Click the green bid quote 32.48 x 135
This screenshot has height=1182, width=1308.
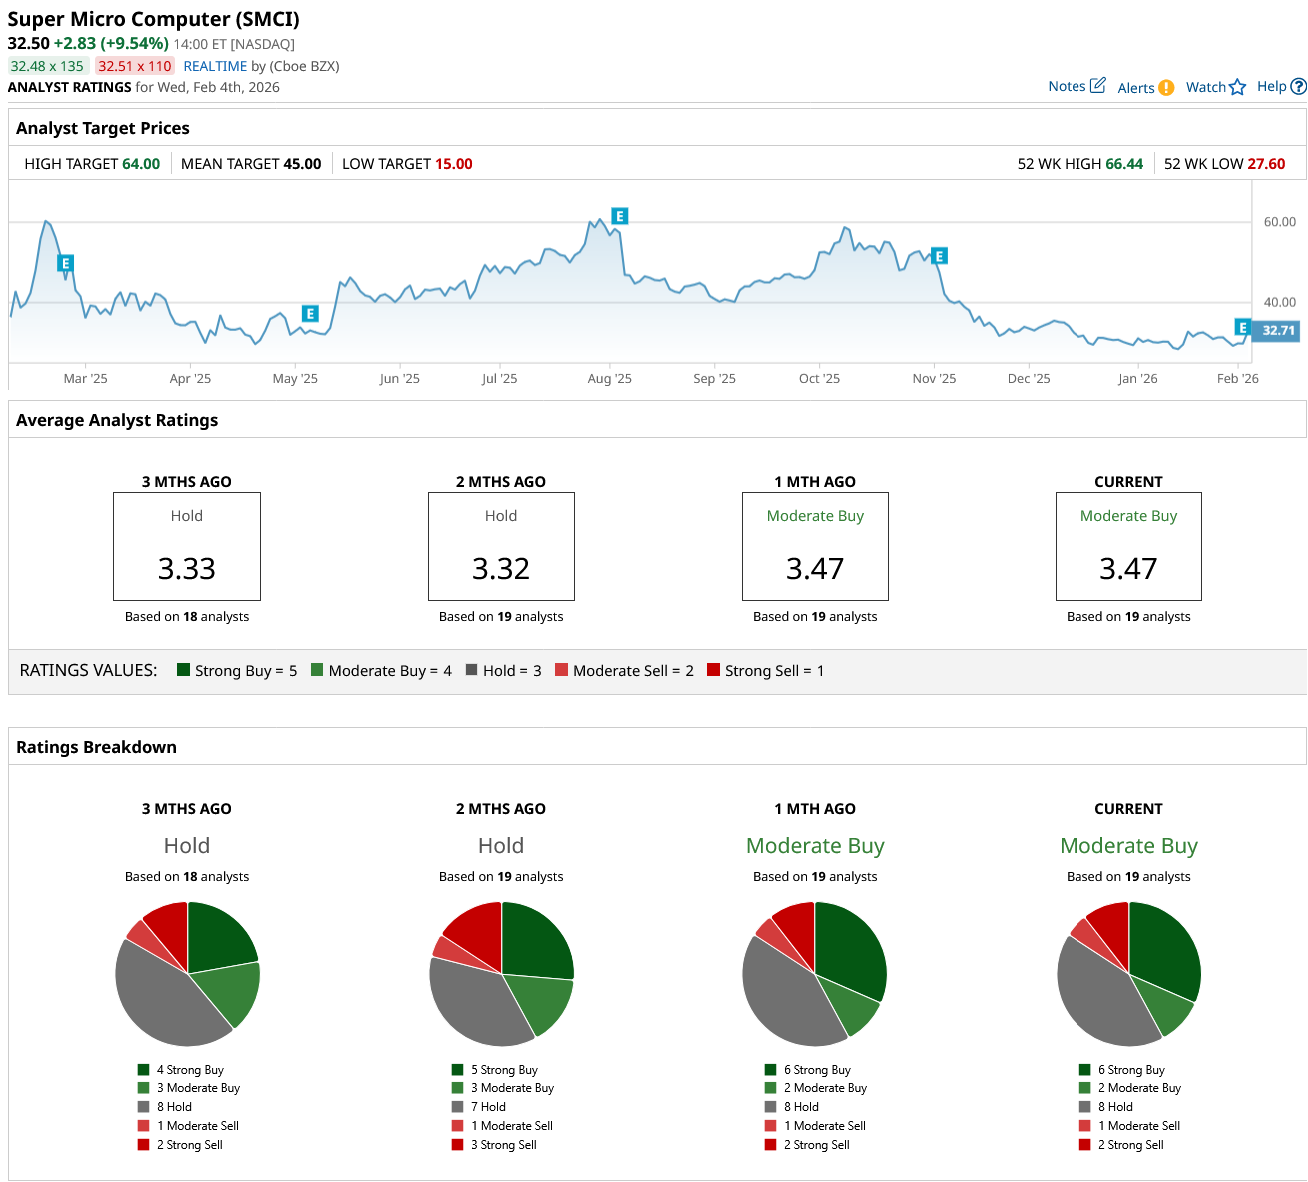click(48, 66)
